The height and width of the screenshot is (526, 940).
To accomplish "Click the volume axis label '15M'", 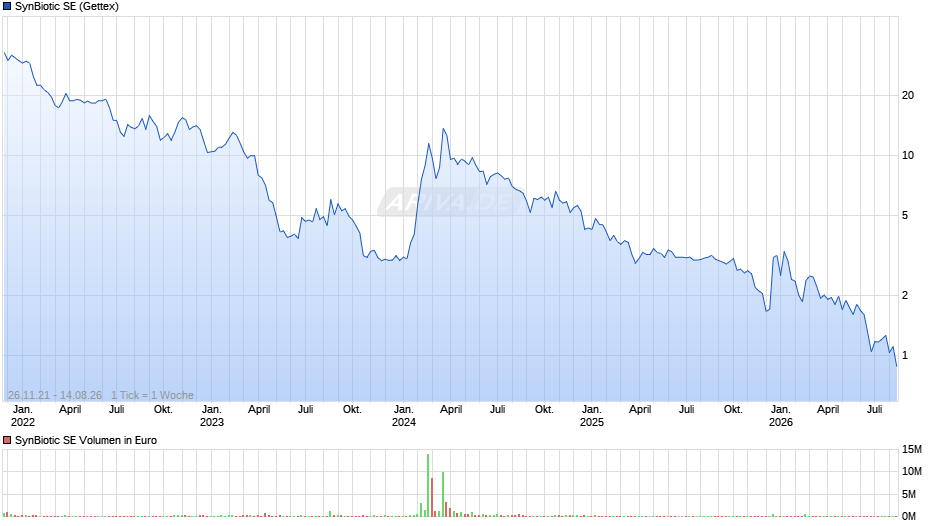I will pyautogui.click(x=911, y=449).
